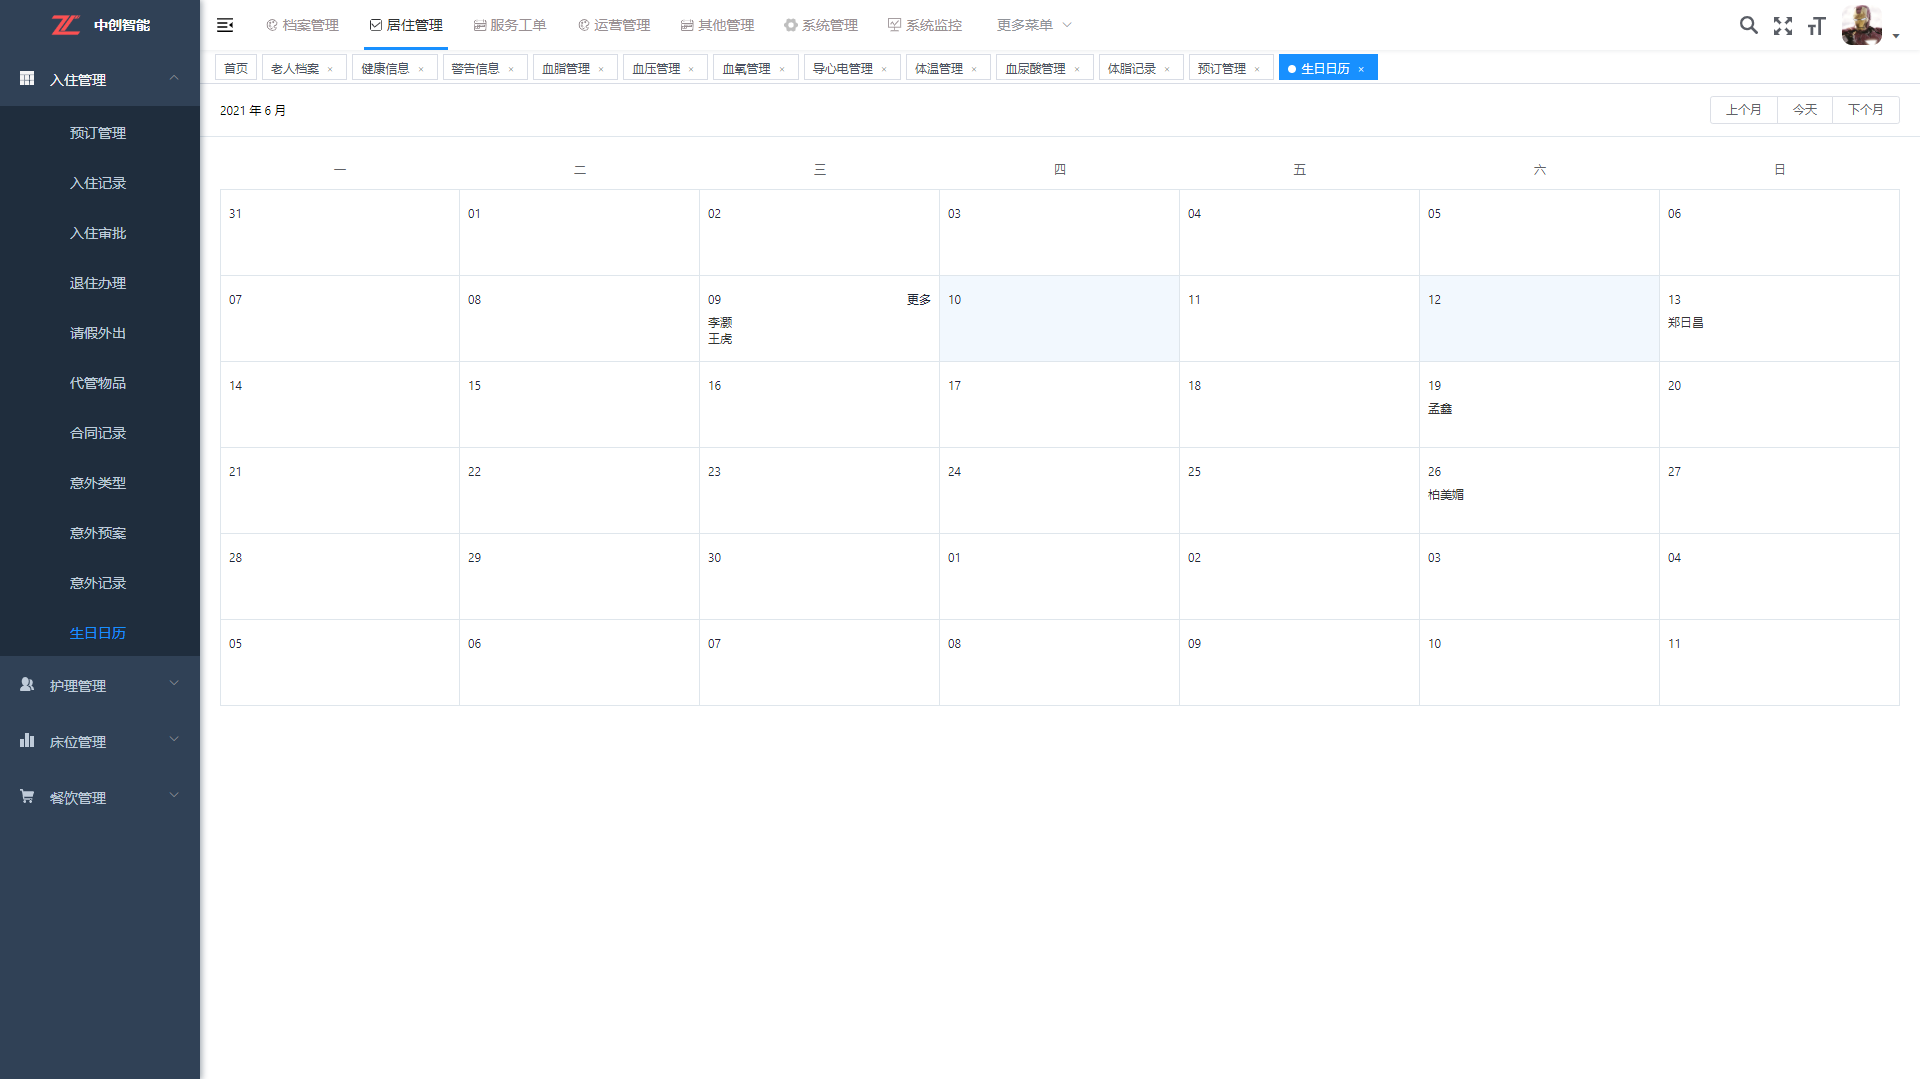This screenshot has width=1920, height=1079.
Task: Close the 生日日历 tab
Action: coord(1361,69)
